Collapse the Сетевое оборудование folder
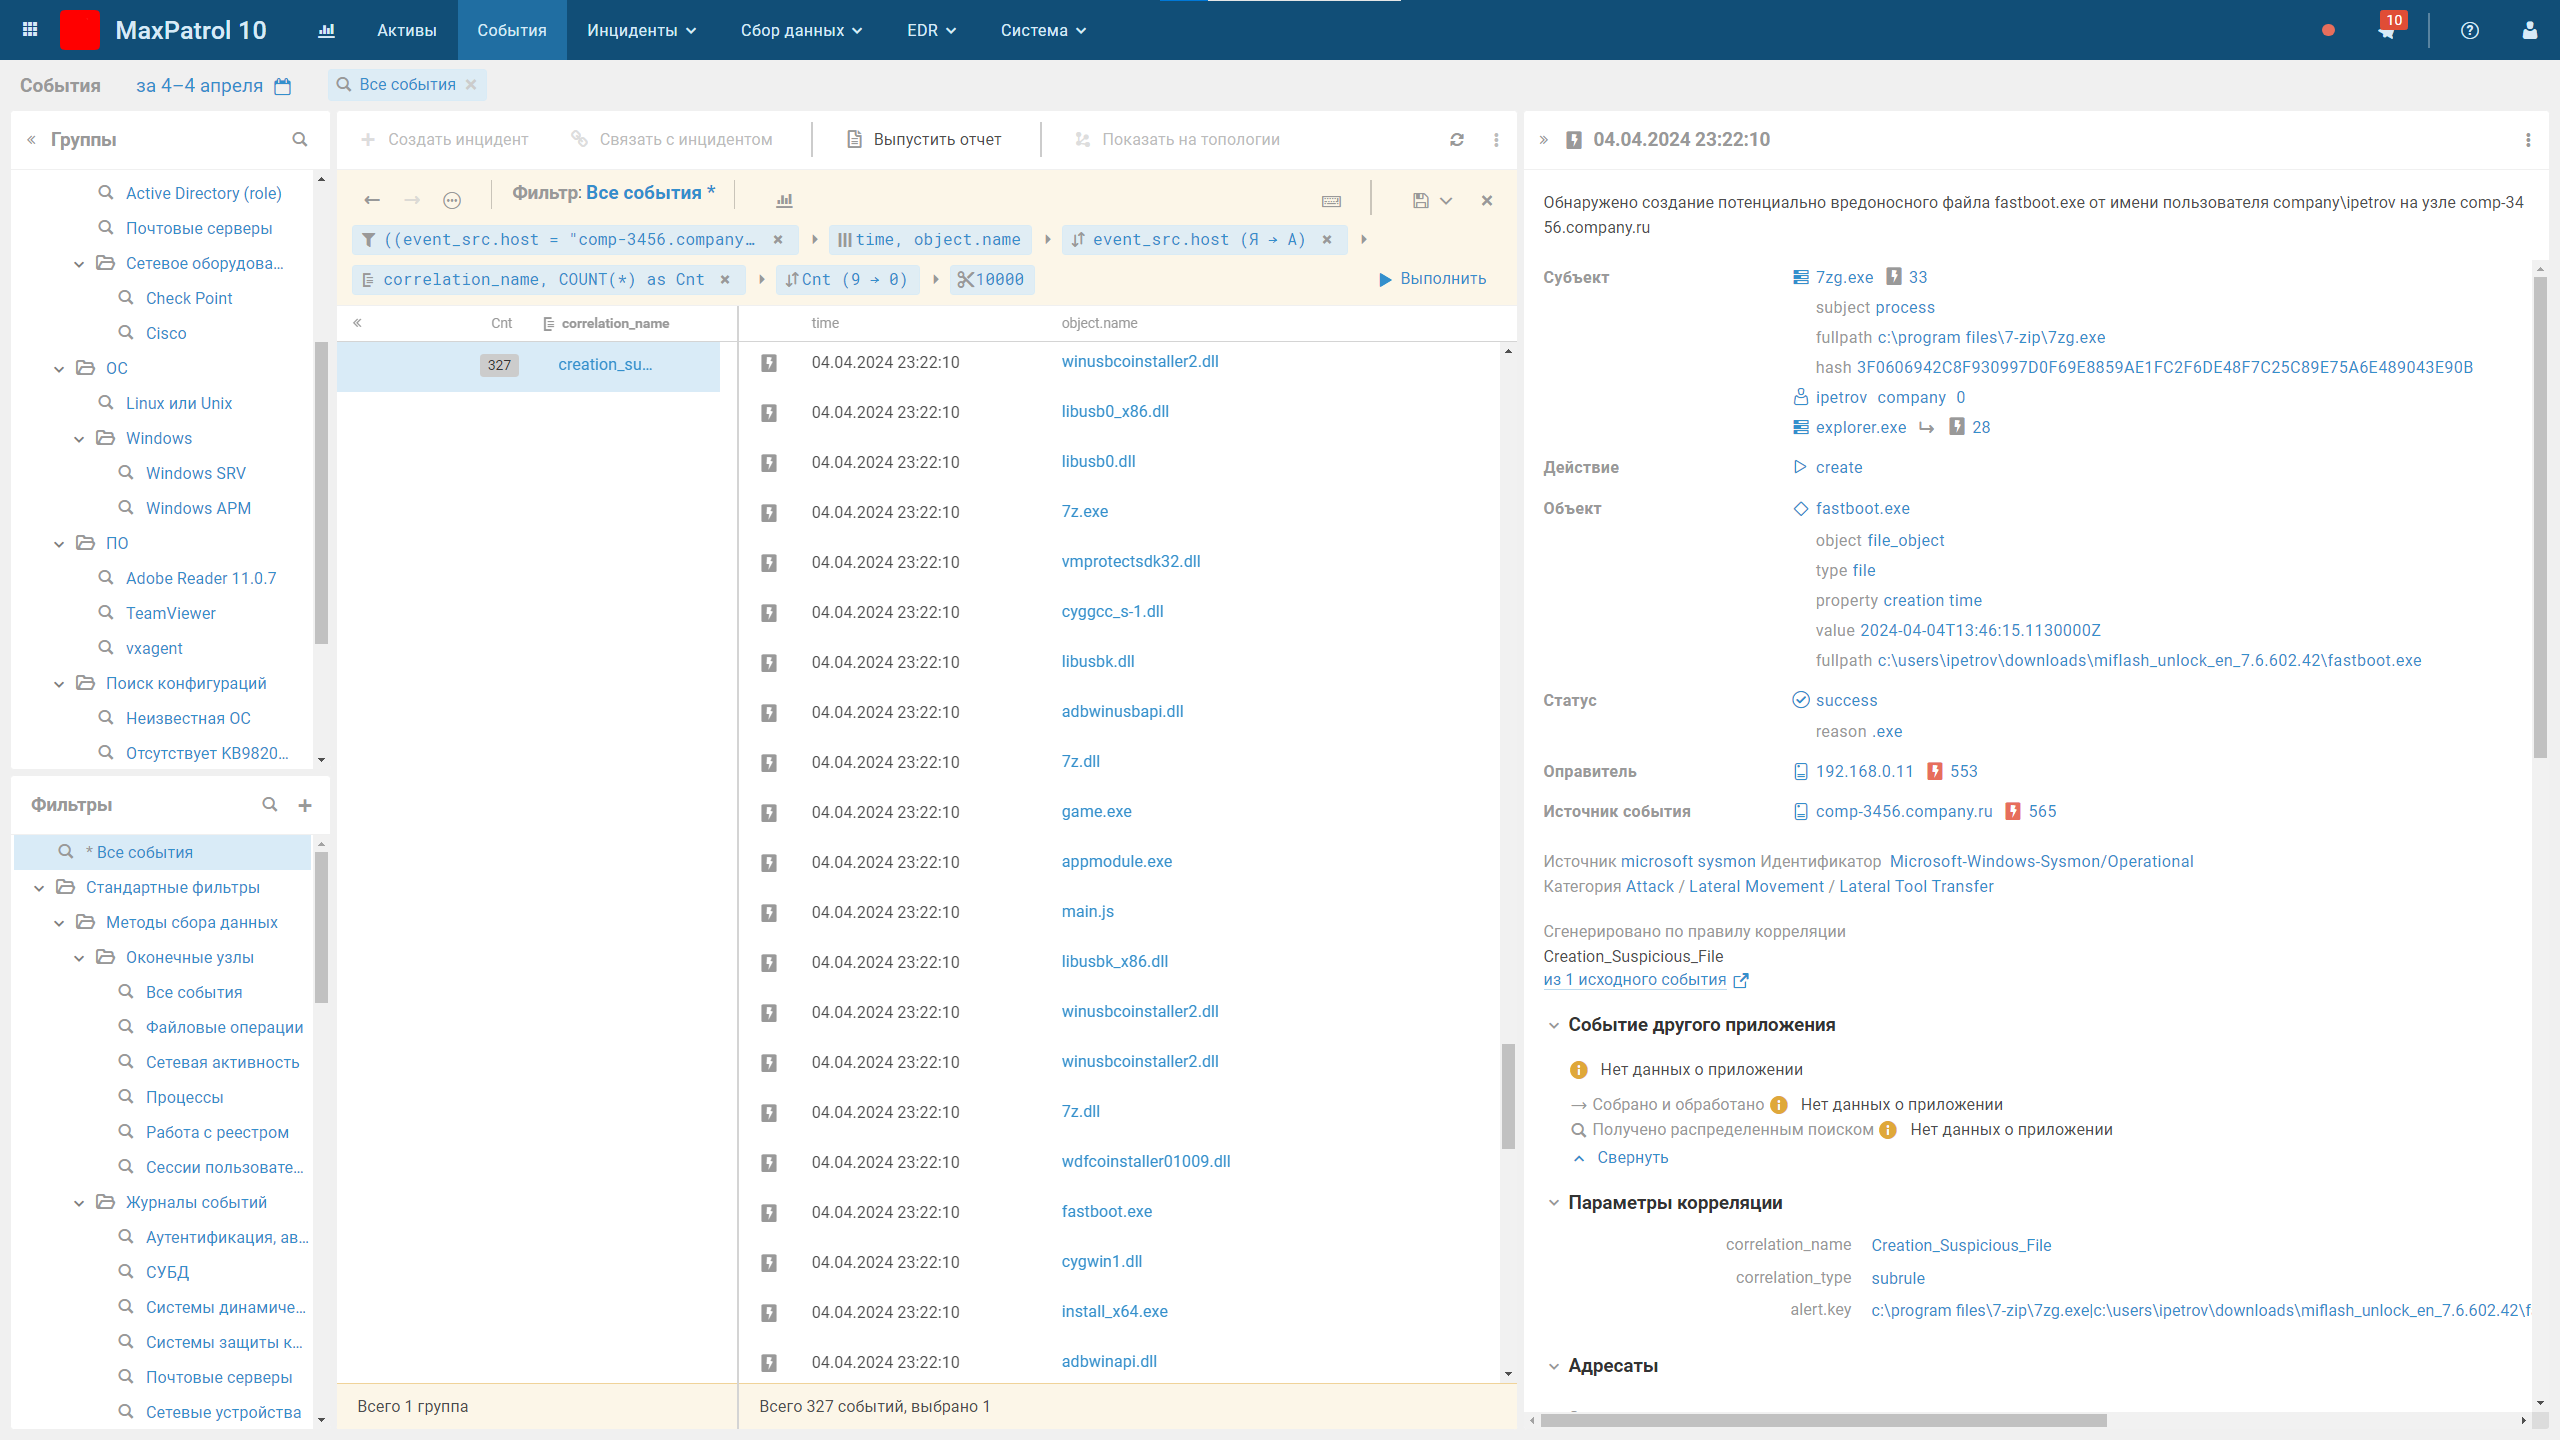Image resolution: width=2560 pixels, height=1440 pixels. (79, 264)
